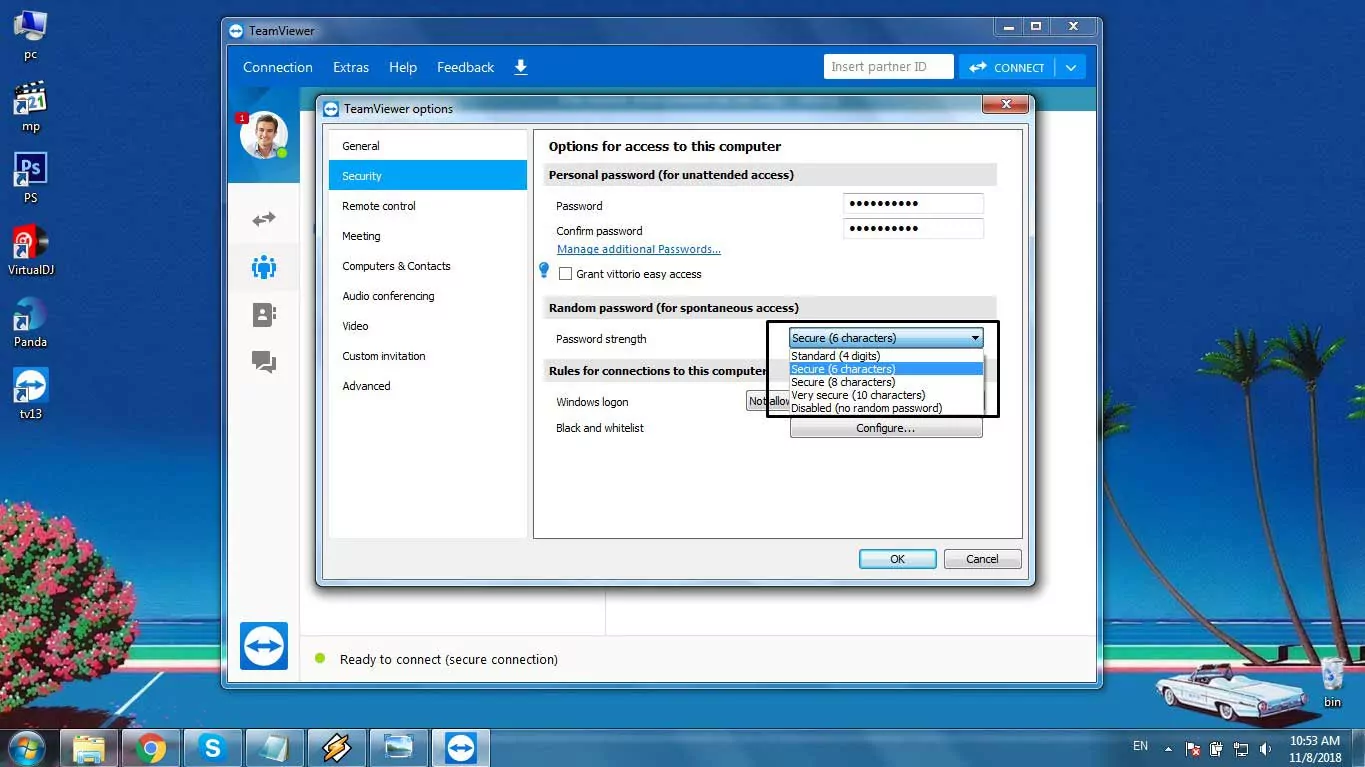Image resolution: width=1365 pixels, height=767 pixels.
Task: Click the profile avatar picture in TeamViewer
Action: (264, 135)
